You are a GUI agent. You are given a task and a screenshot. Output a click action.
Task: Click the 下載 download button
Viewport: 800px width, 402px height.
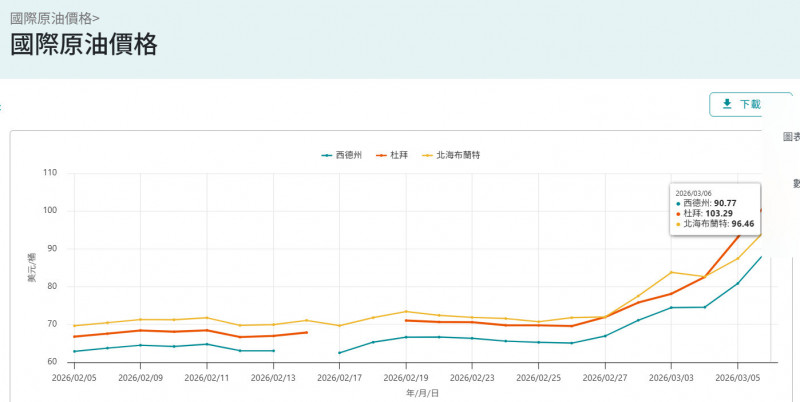click(x=750, y=104)
